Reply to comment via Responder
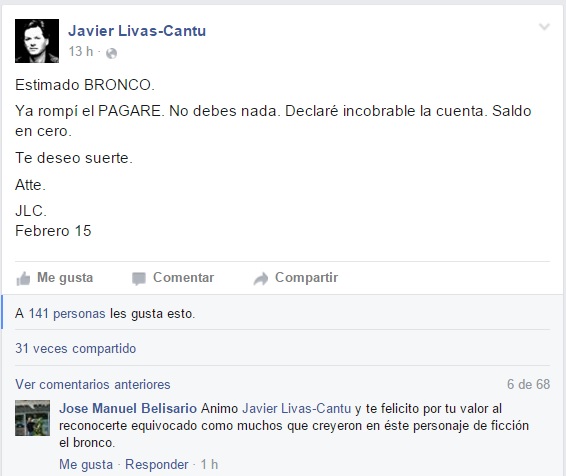The image size is (566, 476). (x=157, y=464)
